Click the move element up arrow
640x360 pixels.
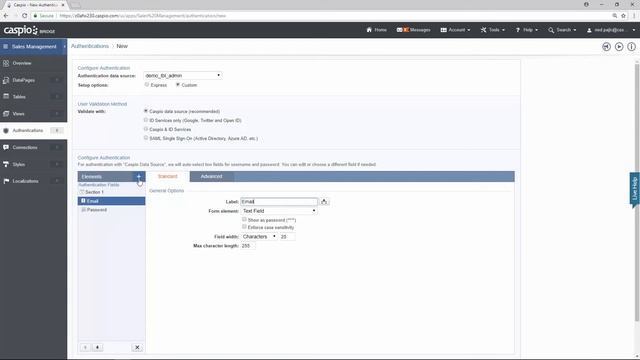click(85, 347)
